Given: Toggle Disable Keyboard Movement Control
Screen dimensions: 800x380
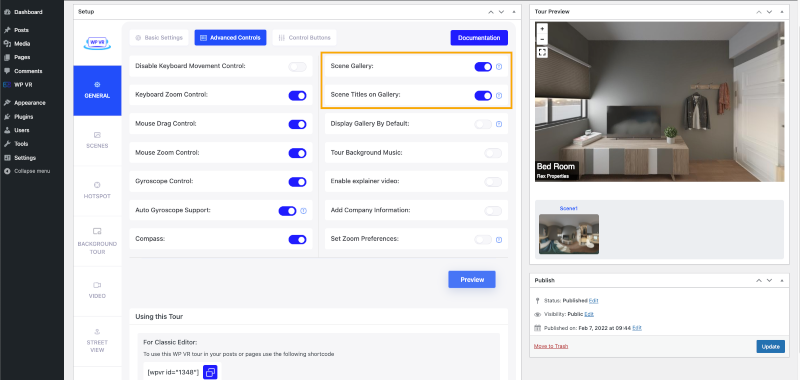Looking at the screenshot, I should (x=297, y=66).
